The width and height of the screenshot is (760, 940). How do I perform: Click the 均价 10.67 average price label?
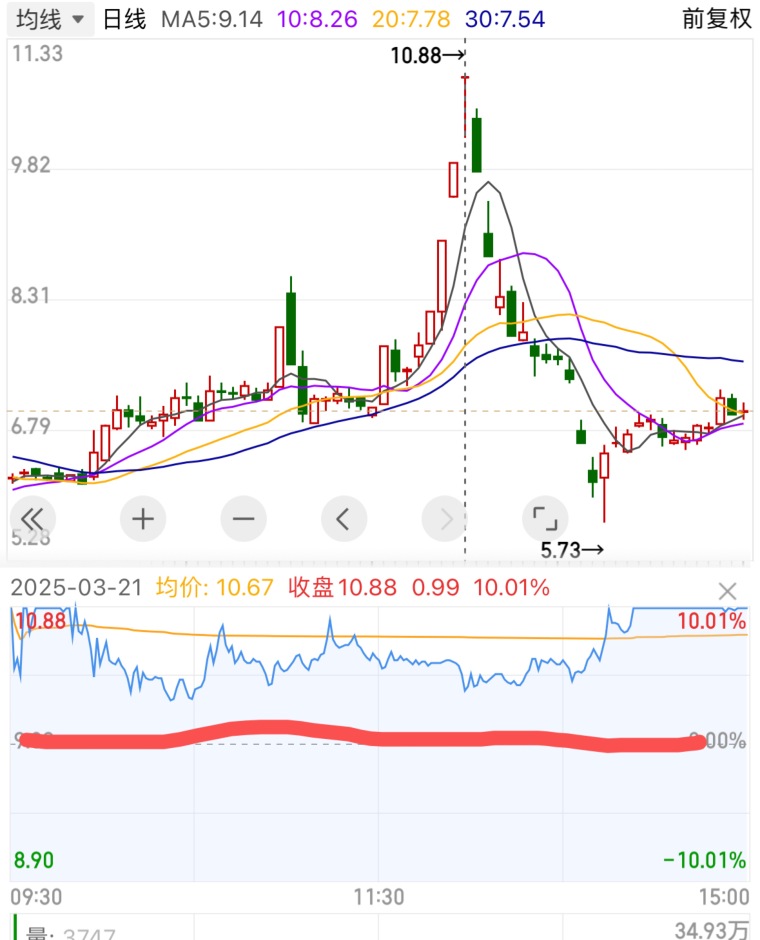click(215, 588)
